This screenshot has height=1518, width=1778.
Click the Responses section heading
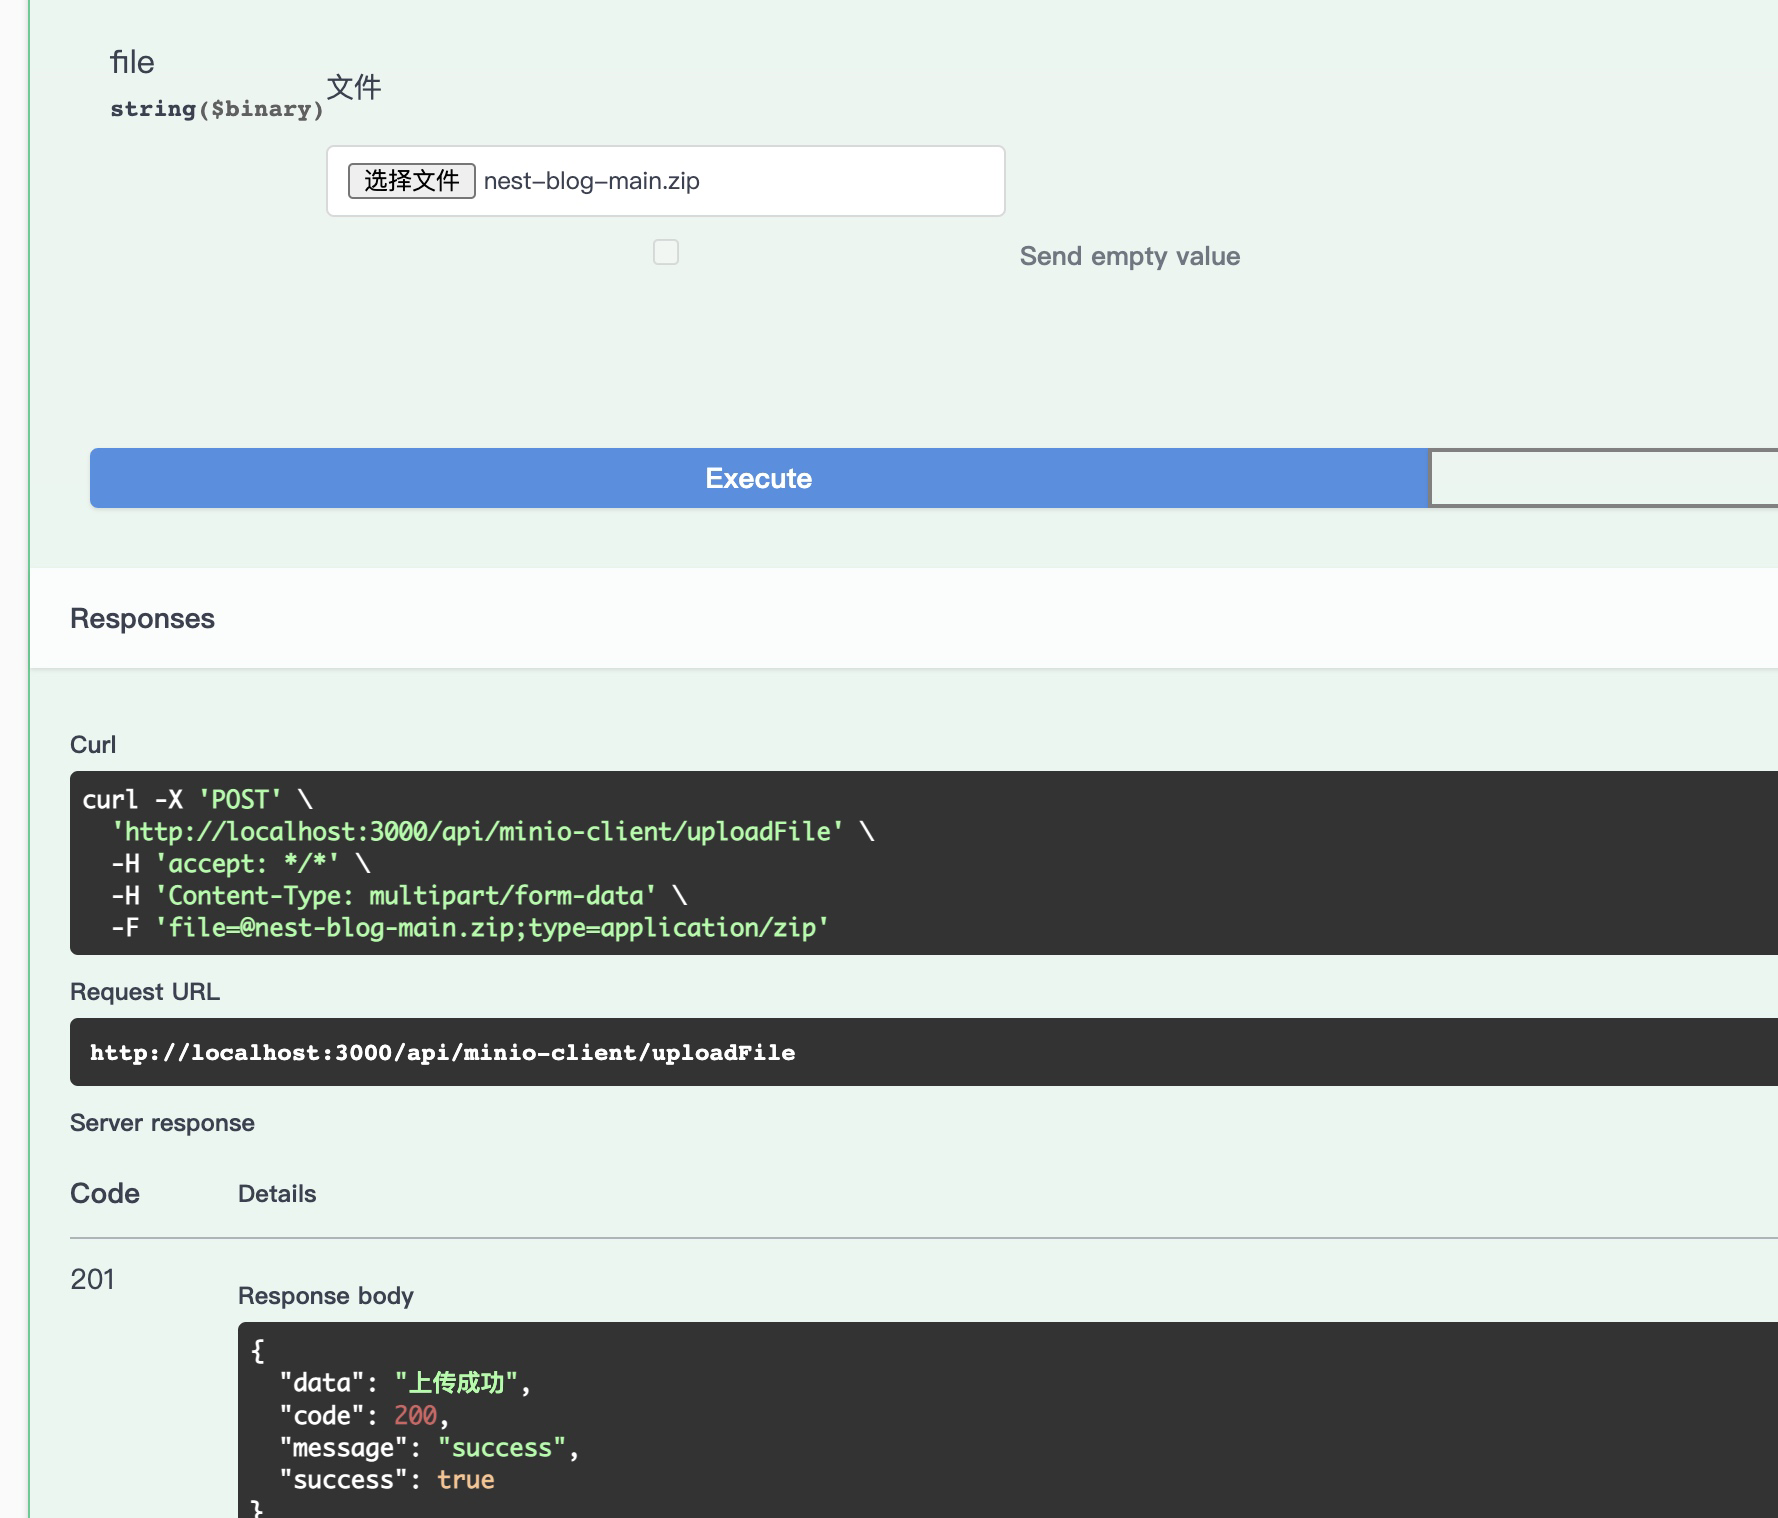pos(142,618)
